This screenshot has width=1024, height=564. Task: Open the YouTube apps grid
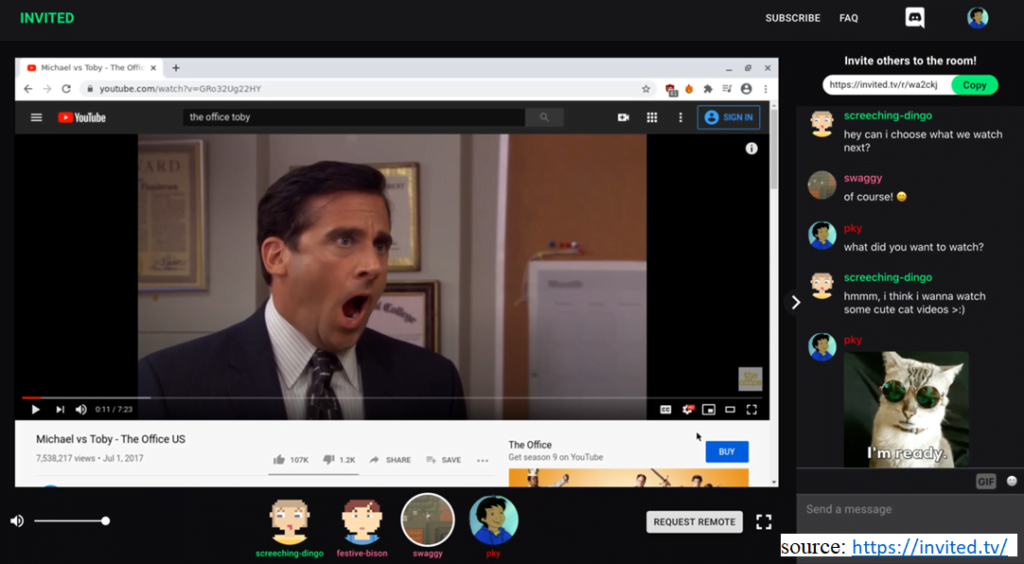(652, 118)
